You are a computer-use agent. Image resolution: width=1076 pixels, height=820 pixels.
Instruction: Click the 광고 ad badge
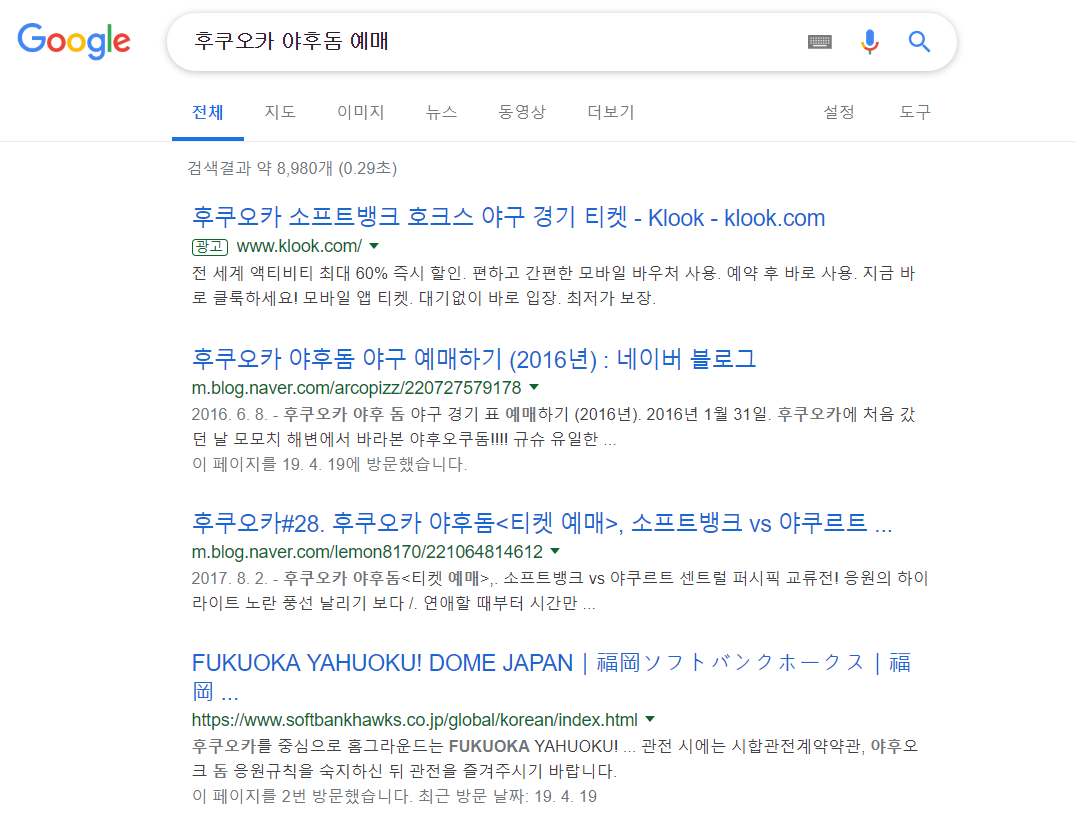209,246
